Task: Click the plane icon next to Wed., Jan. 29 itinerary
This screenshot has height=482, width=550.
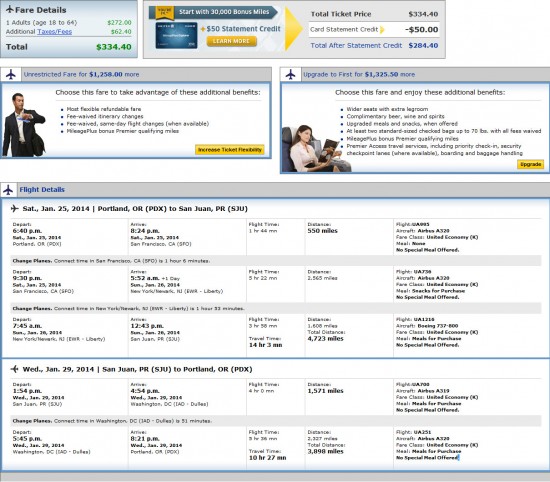Action: click(x=14, y=369)
